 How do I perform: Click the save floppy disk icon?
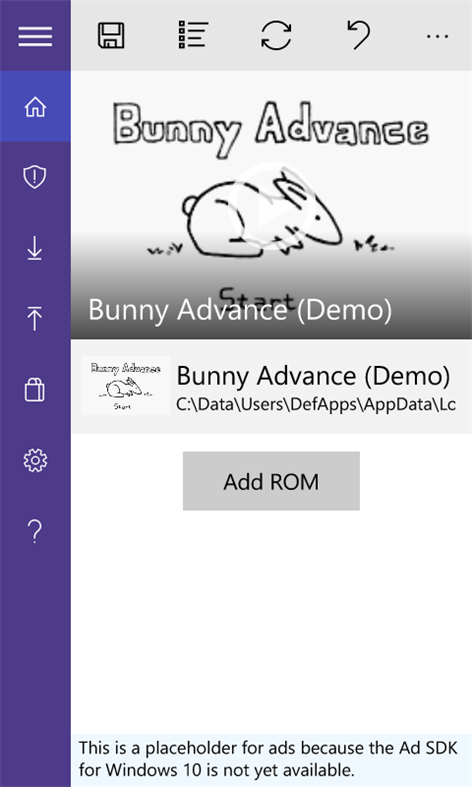click(x=111, y=35)
